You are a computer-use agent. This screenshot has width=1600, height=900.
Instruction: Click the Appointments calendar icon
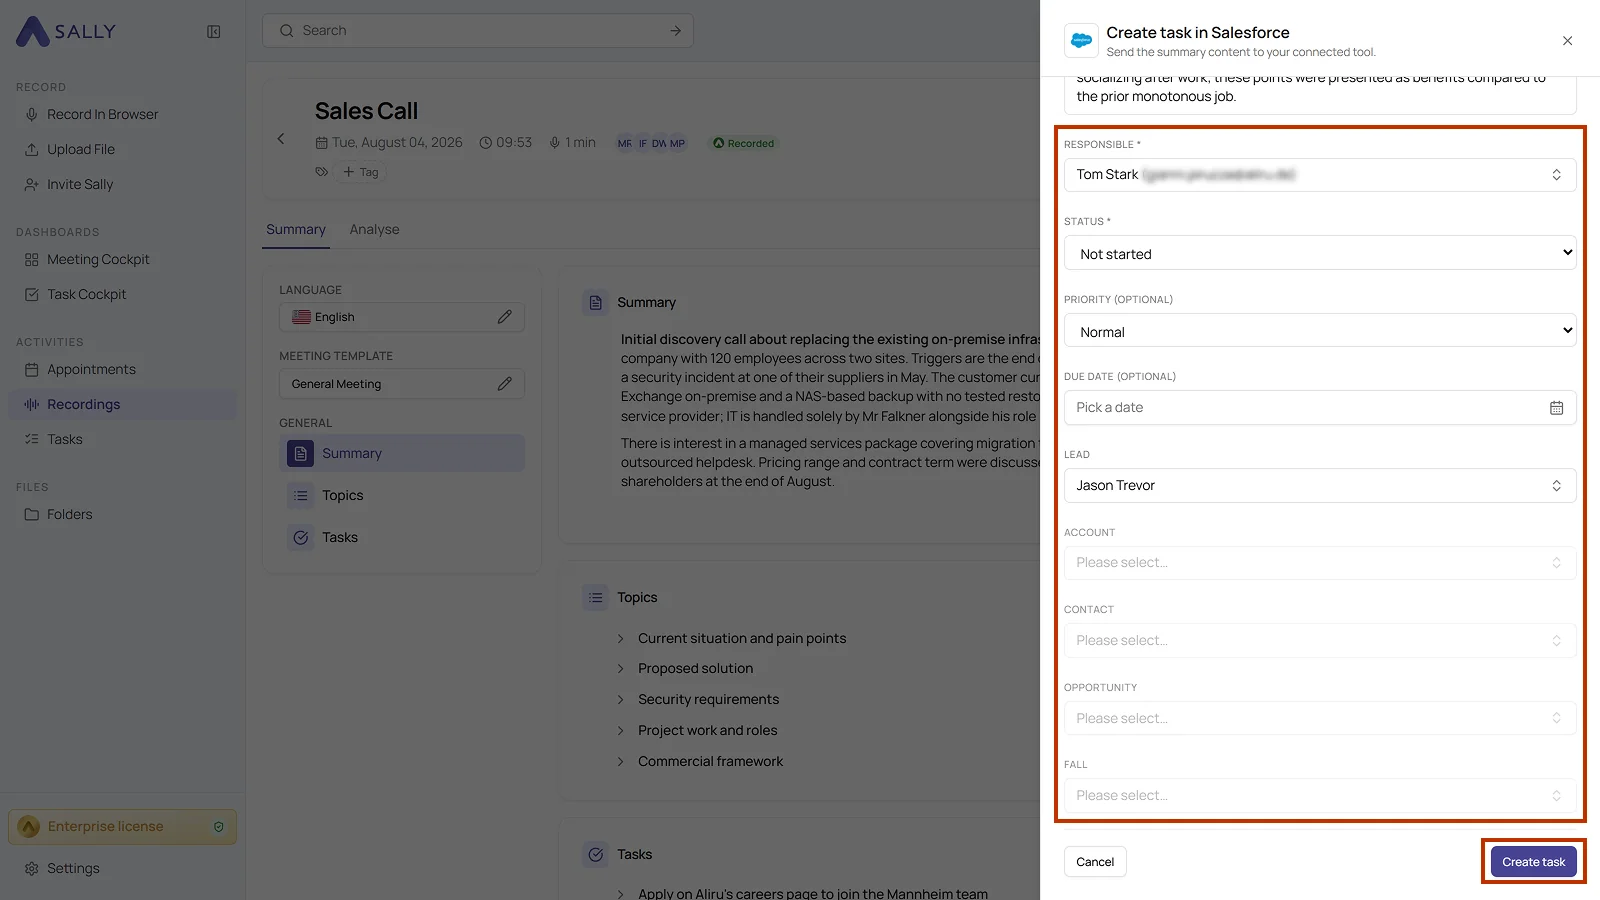point(32,370)
